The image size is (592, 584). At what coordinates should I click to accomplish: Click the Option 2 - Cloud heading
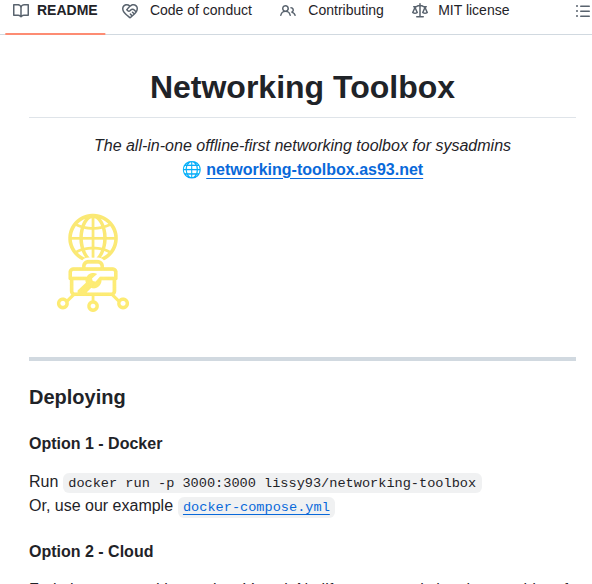pyautogui.click(x=91, y=552)
